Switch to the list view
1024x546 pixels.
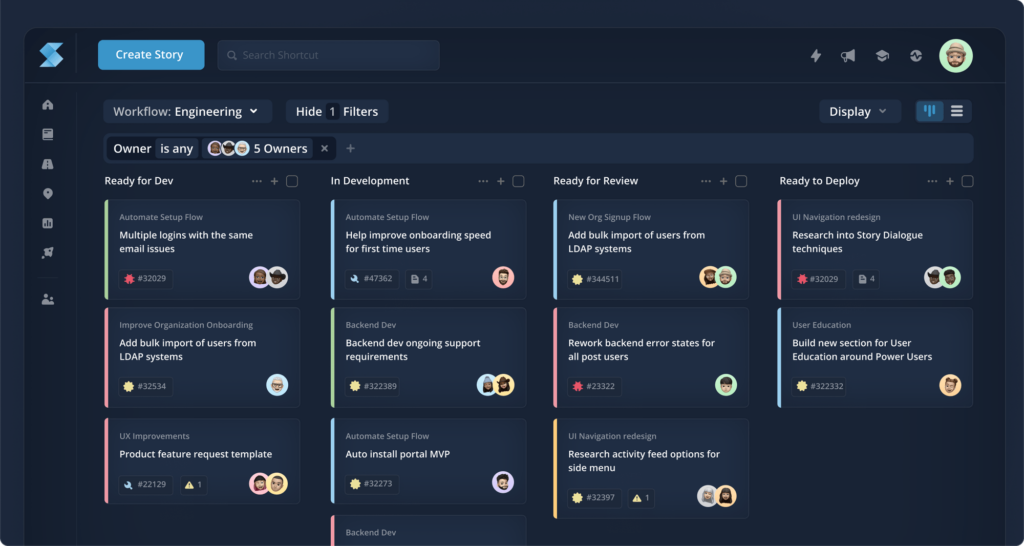pyautogui.click(x=957, y=111)
